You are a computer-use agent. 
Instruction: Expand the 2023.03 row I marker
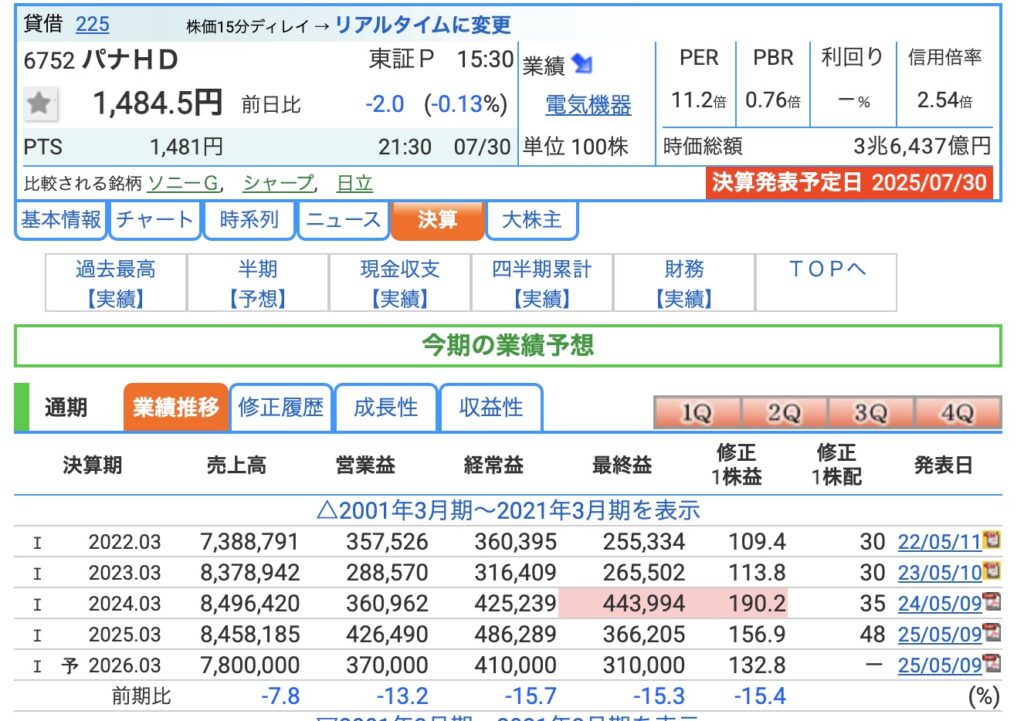(37, 573)
